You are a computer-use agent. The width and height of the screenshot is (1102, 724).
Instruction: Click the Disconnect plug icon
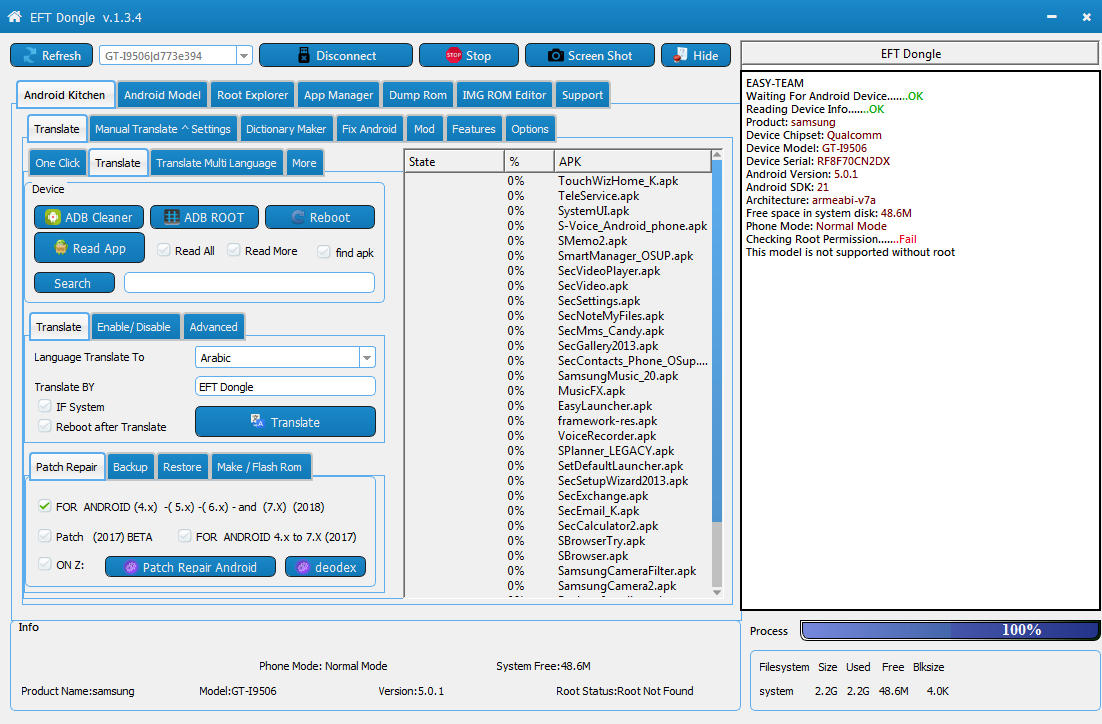click(x=304, y=56)
